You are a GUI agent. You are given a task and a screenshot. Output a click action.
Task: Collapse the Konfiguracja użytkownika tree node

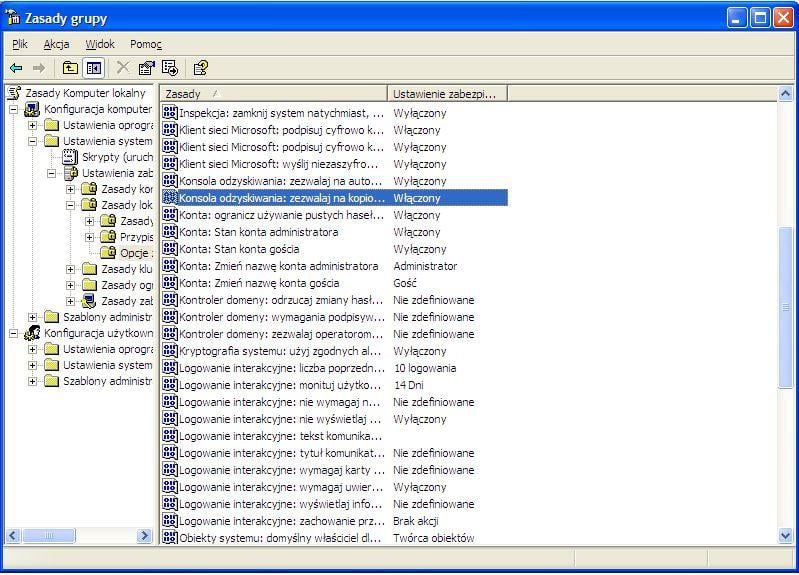(14, 333)
